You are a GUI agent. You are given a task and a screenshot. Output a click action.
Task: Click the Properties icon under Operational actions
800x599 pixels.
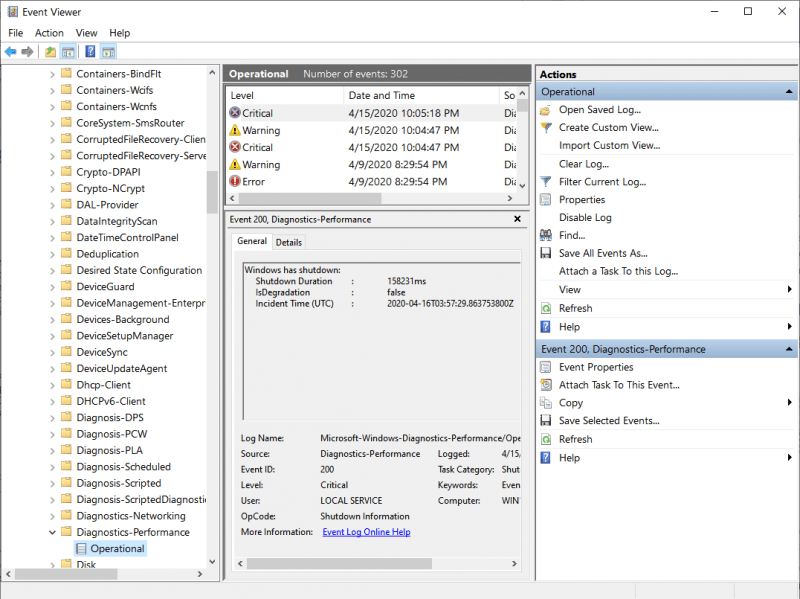[x=545, y=199]
